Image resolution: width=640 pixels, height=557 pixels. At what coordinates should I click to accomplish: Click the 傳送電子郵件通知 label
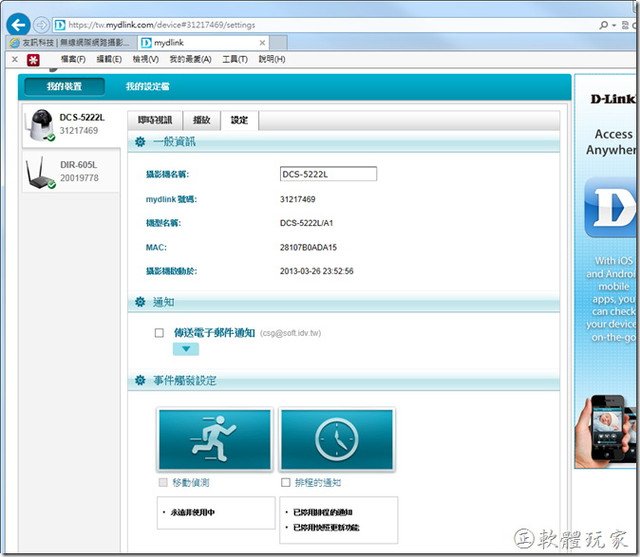coord(214,333)
